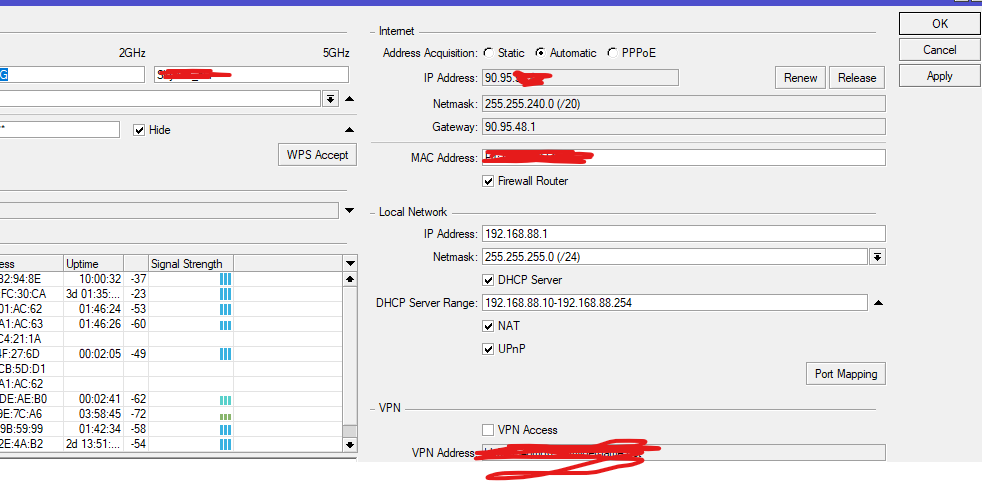982x481 pixels.
Task: Click WPS Accept button
Action: click(x=317, y=154)
